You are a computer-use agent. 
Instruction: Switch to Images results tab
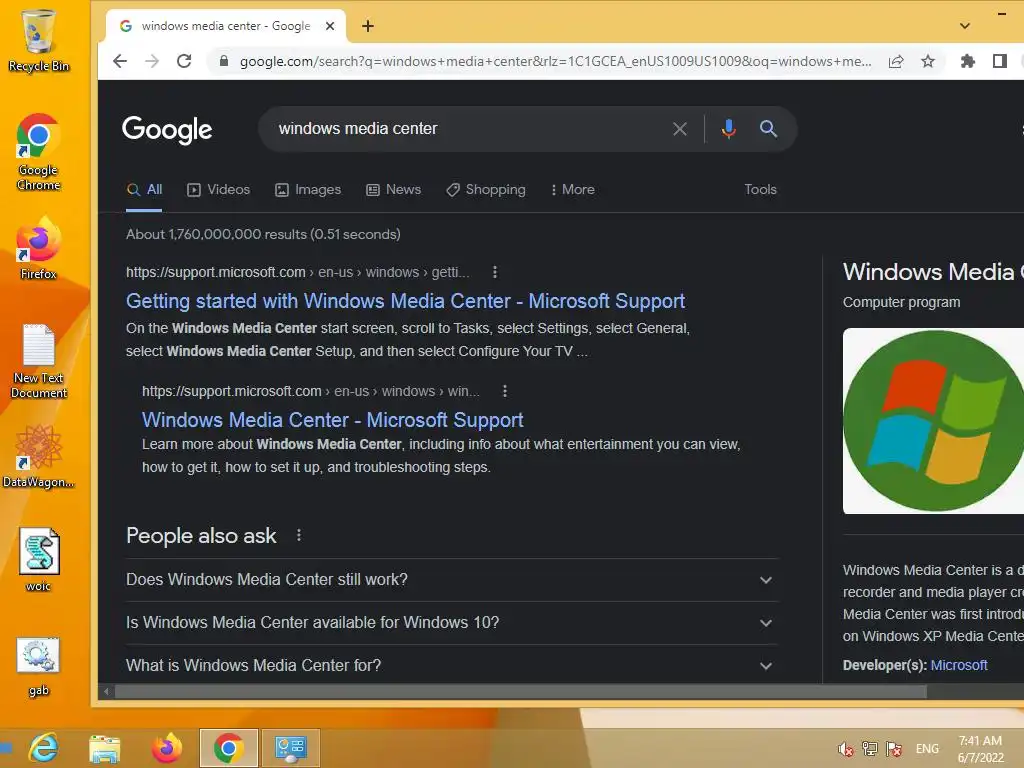308,189
